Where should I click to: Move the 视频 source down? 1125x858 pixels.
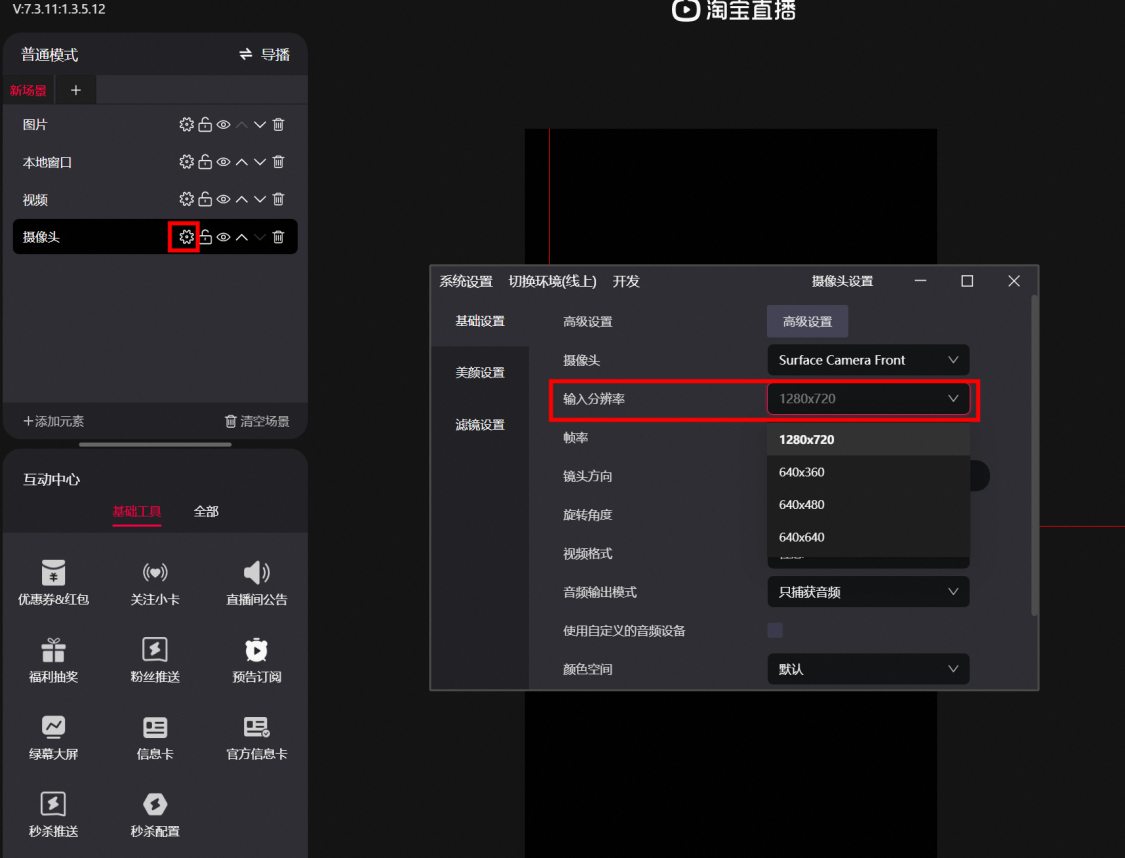point(260,199)
